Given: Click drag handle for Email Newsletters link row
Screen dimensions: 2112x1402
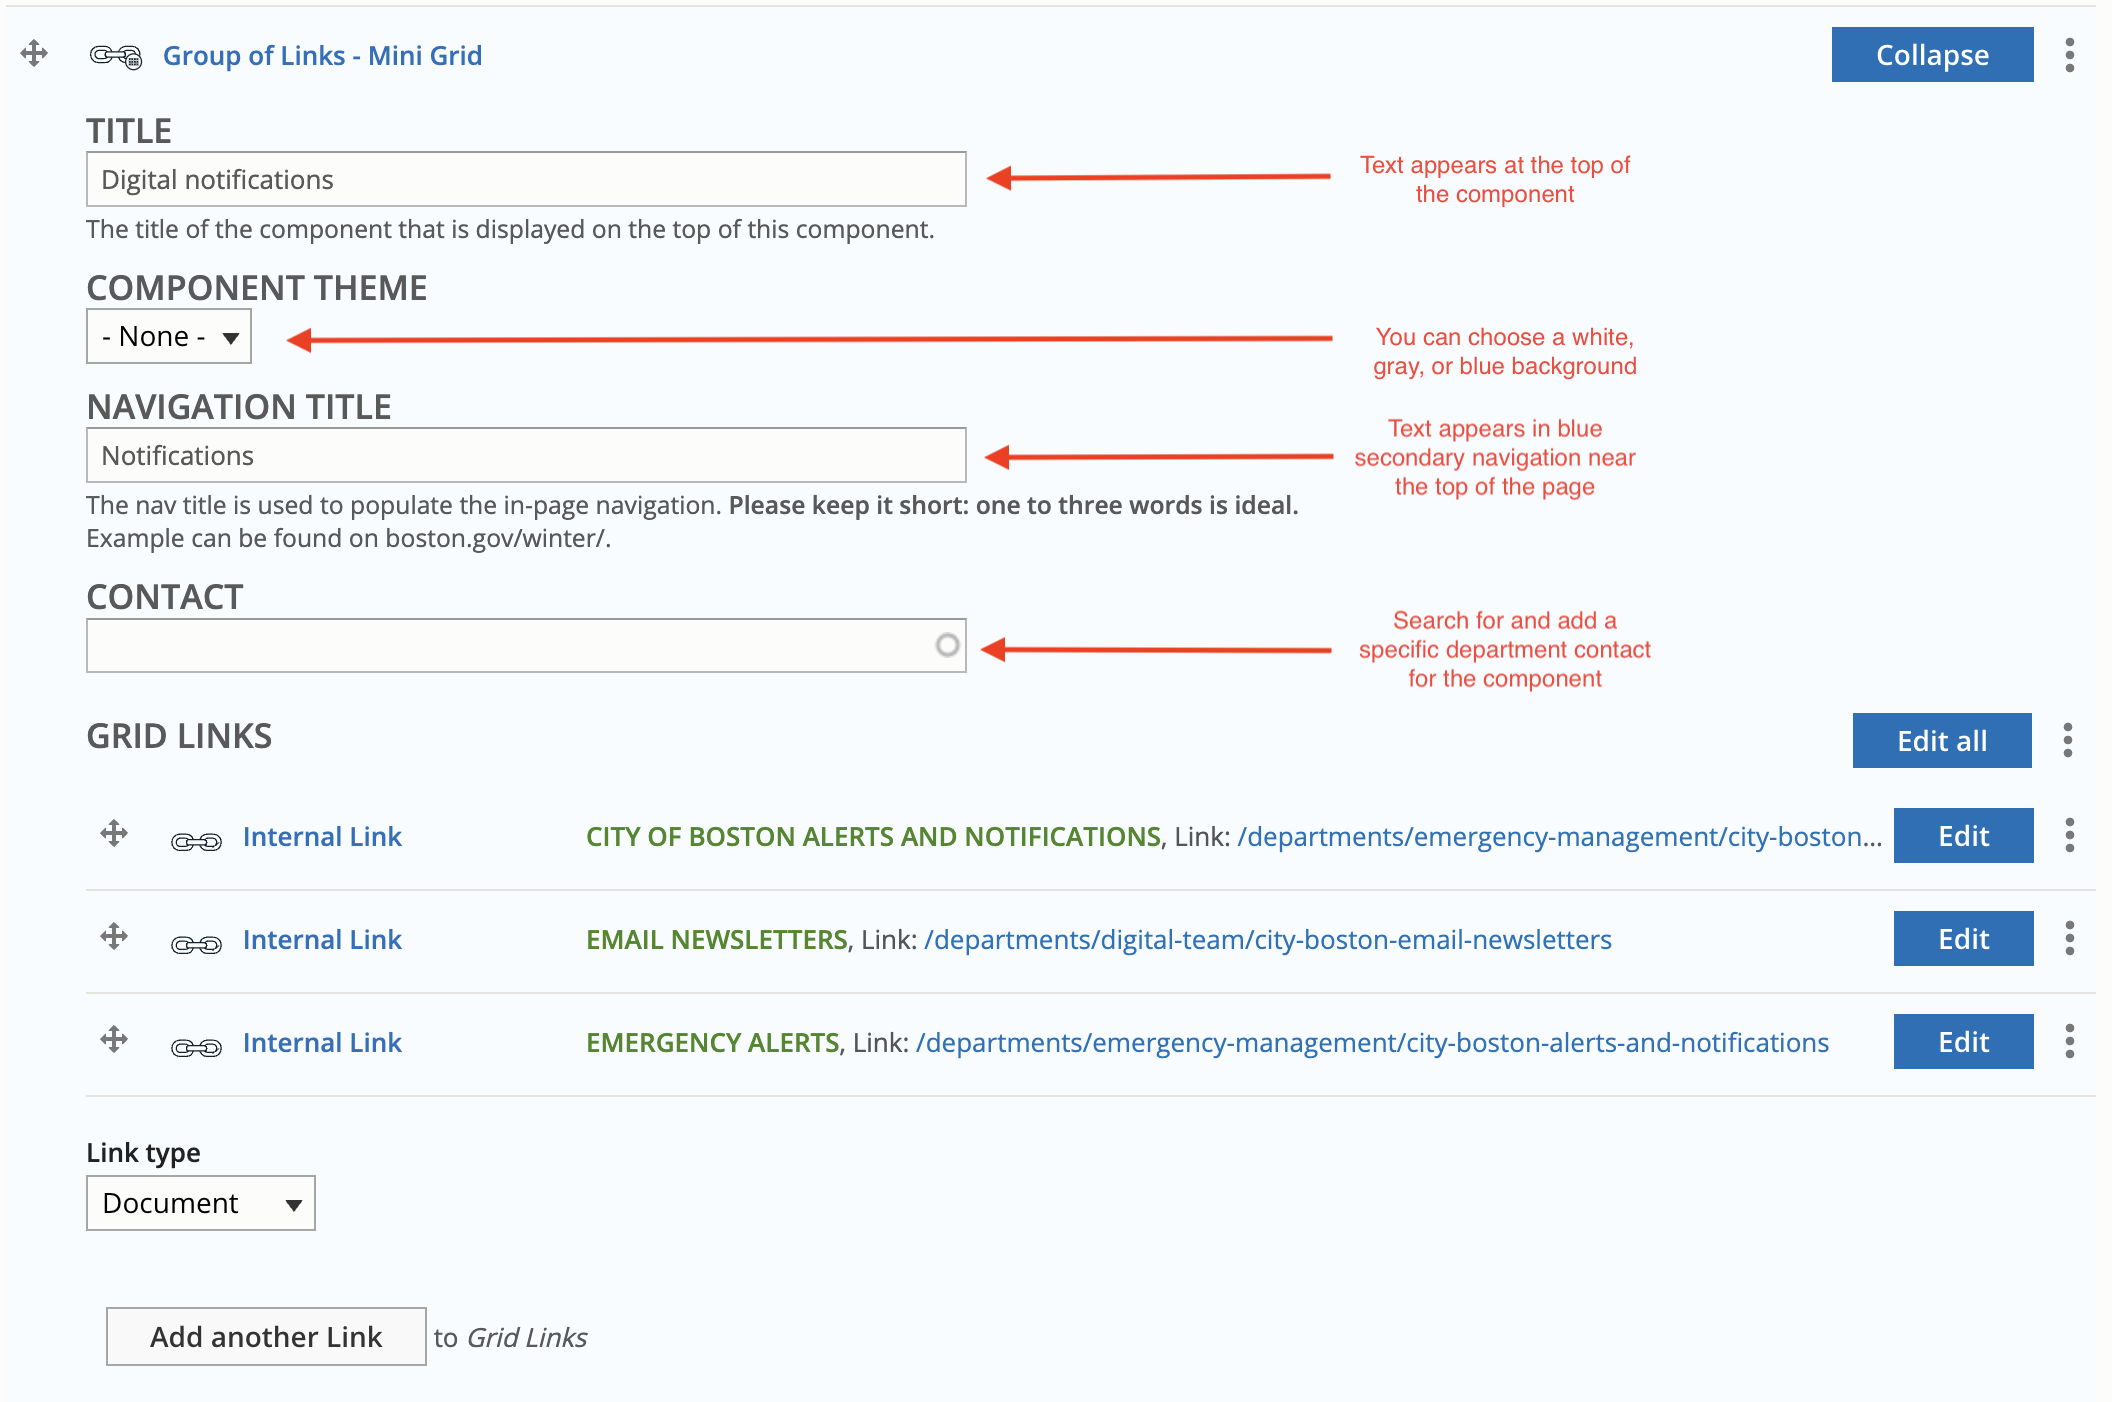Looking at the screenshot, I should [x=114, y=937].
